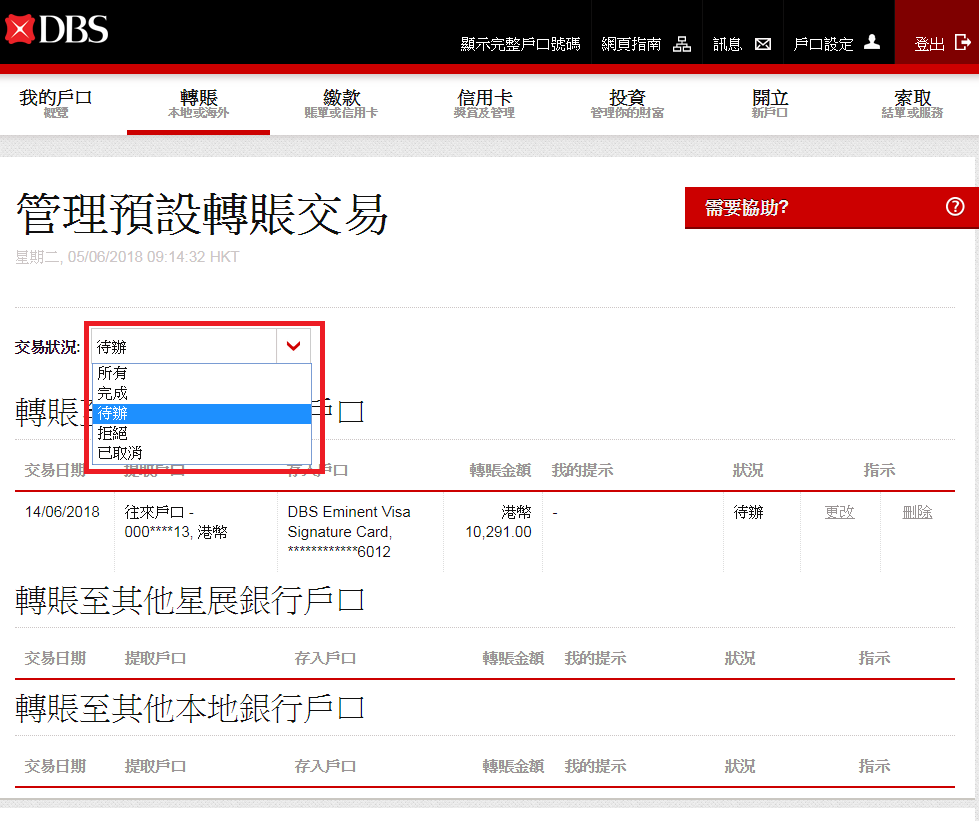
Task: Open the 繳款 menu tab
Action: (341, 103)
